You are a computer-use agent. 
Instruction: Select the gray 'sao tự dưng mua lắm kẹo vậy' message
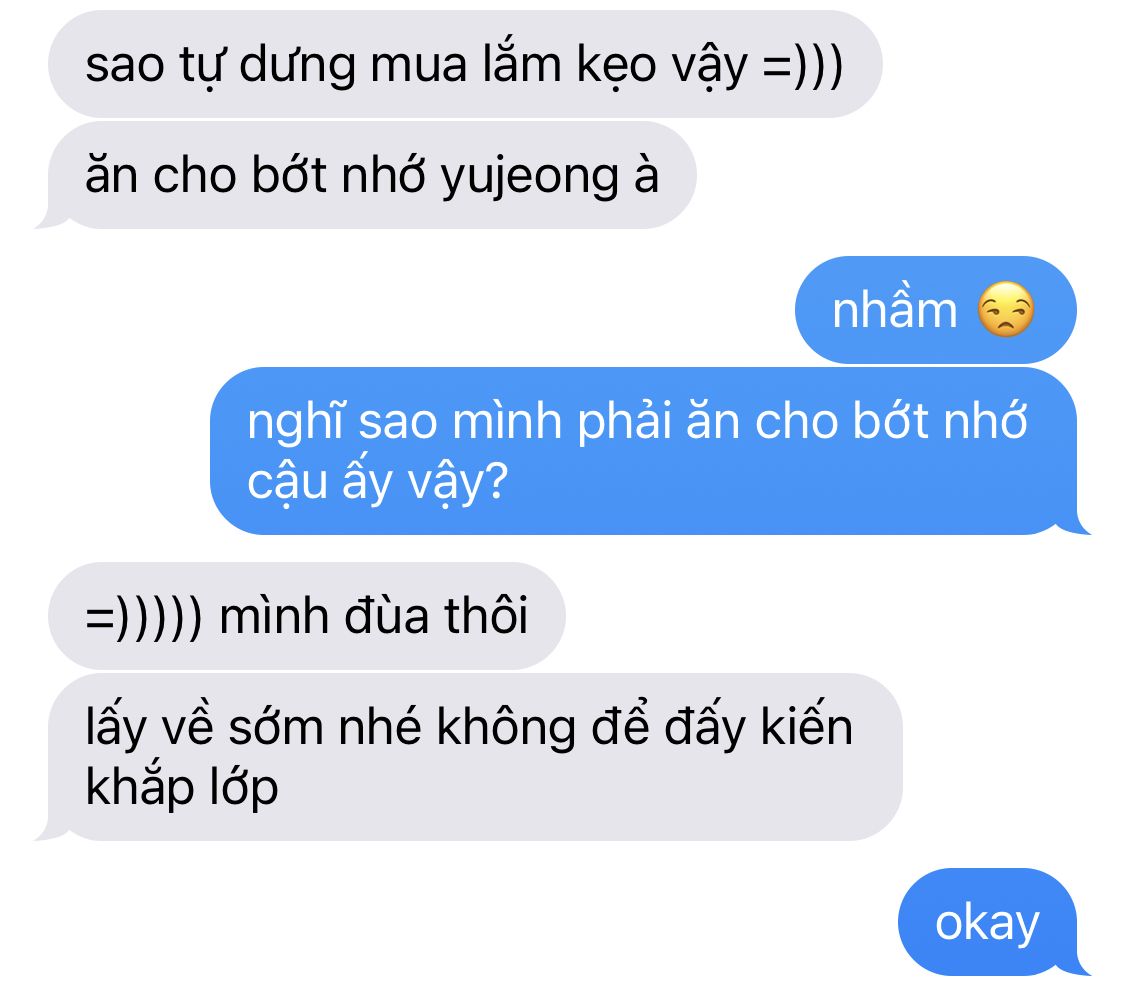465,64
